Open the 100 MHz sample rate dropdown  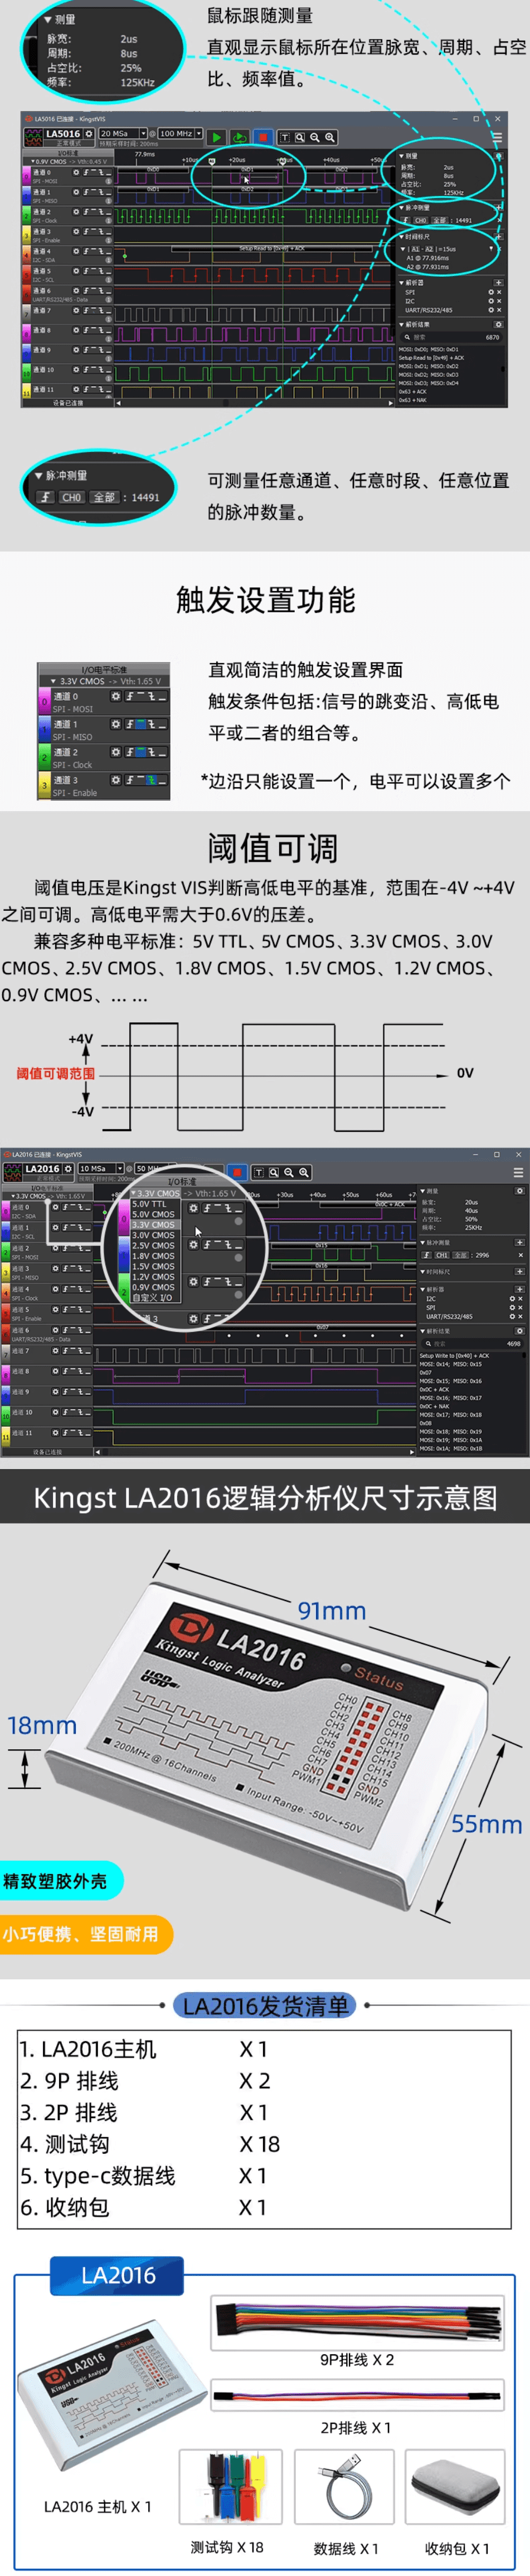(x=180, y=133)
